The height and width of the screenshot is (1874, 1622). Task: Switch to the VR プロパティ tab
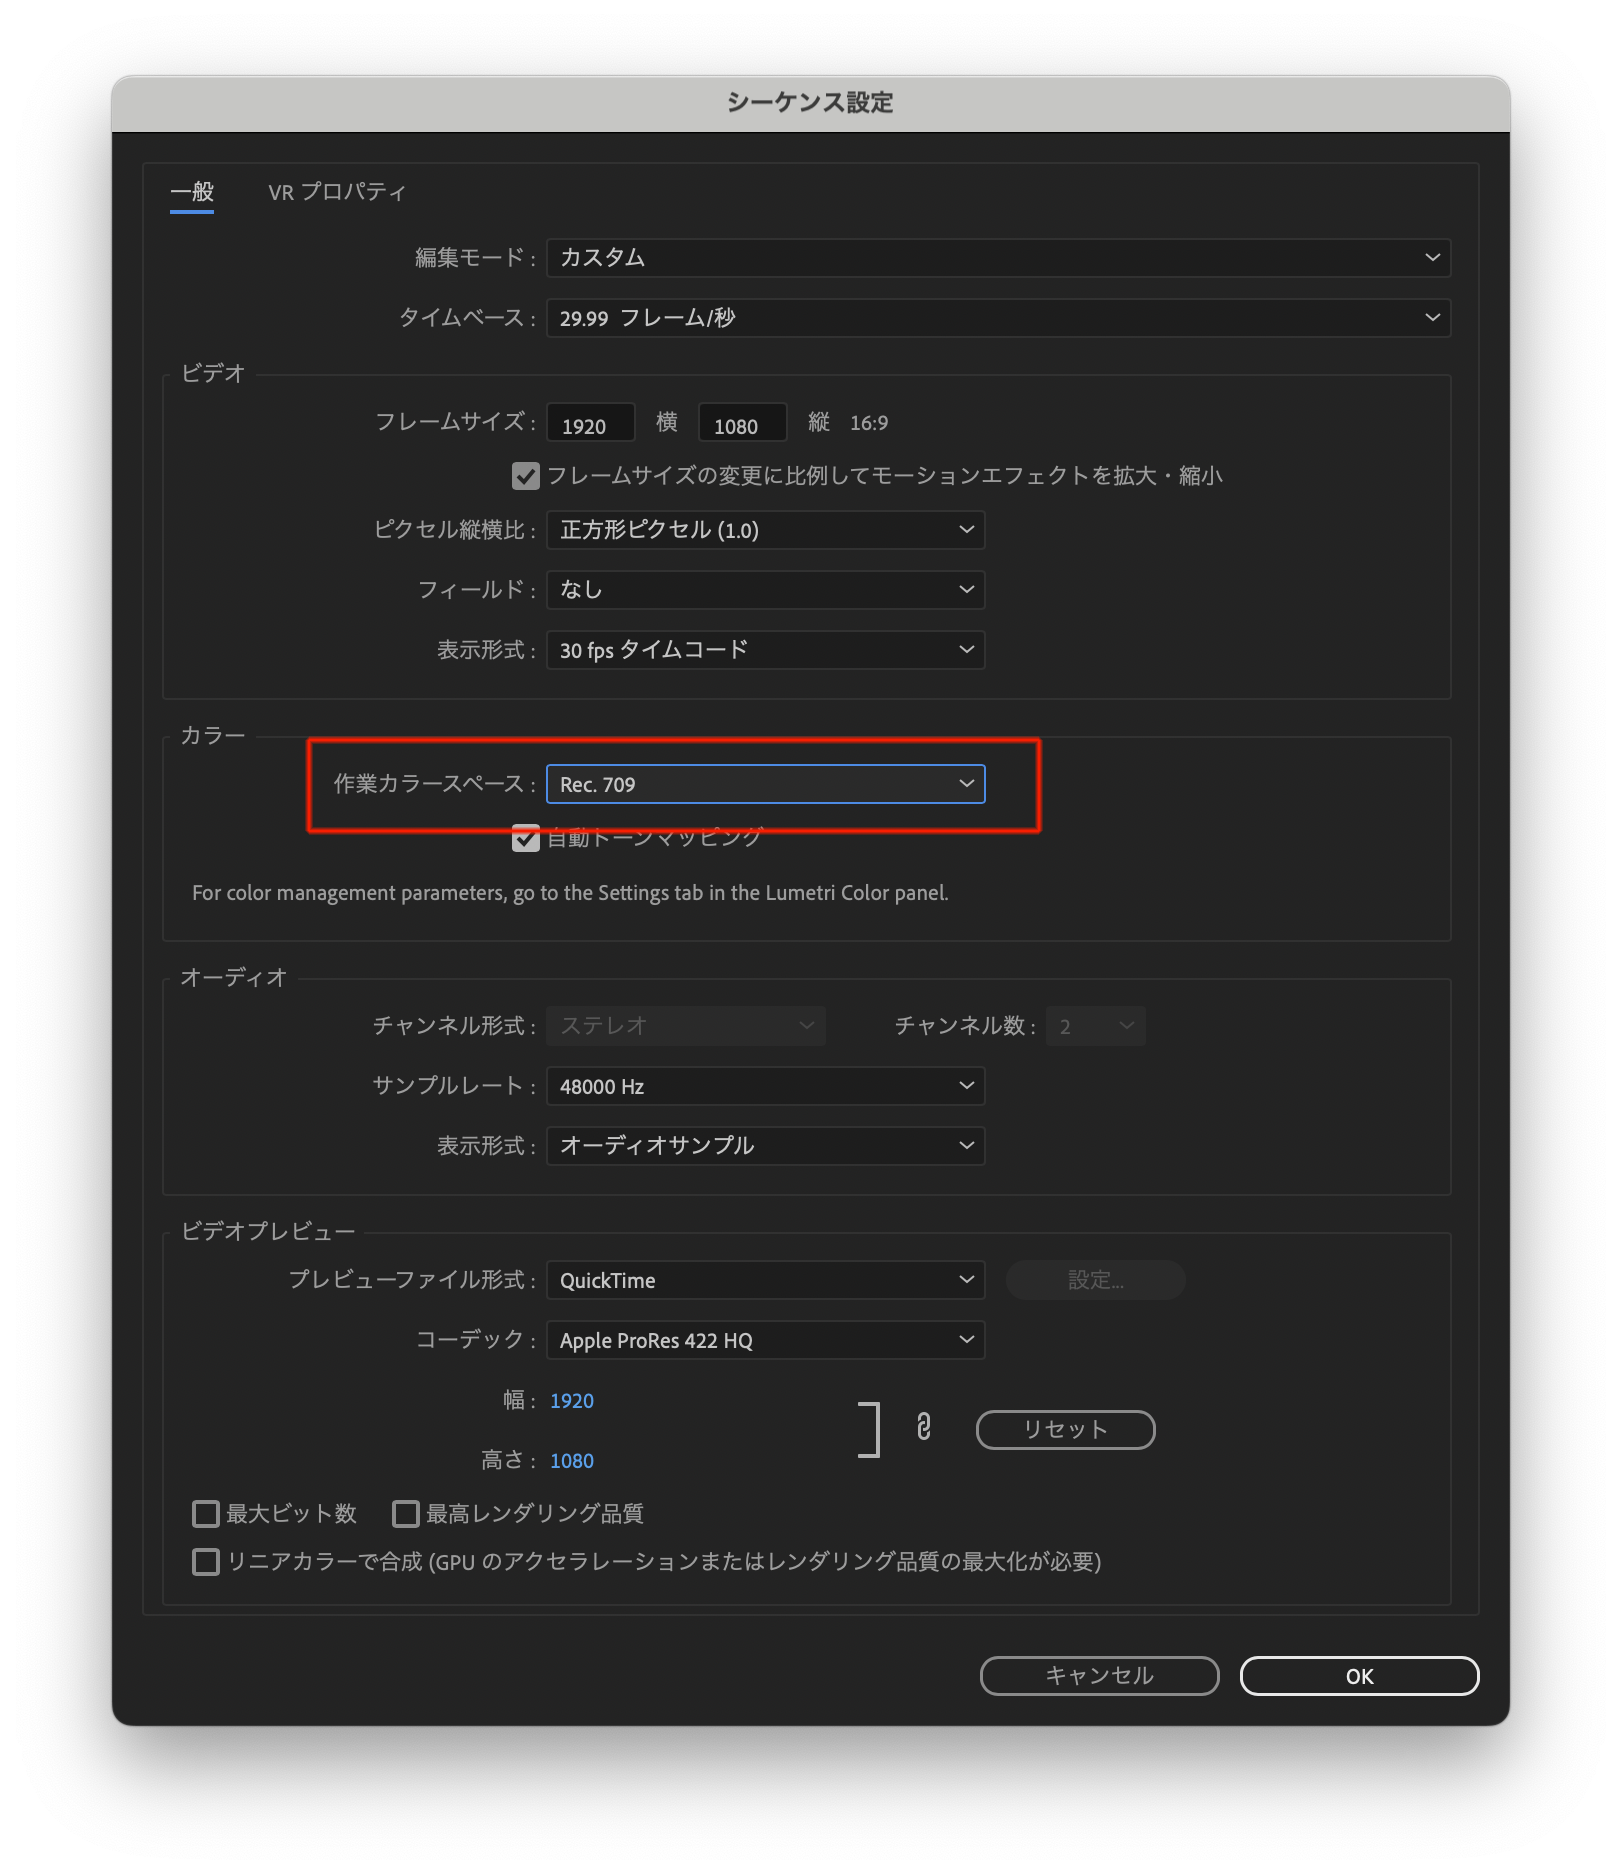[337, 192]
